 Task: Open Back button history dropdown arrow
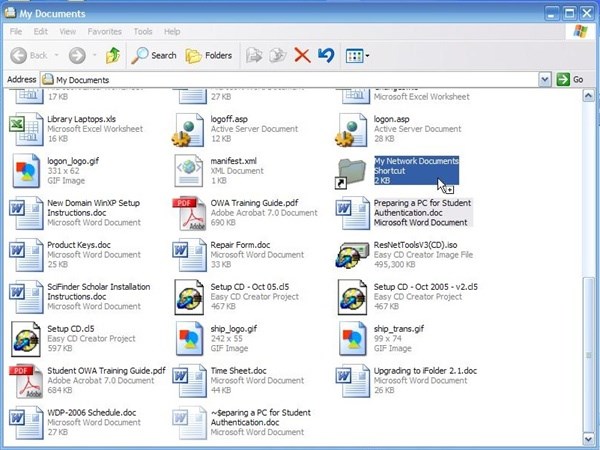click(56, 55)
